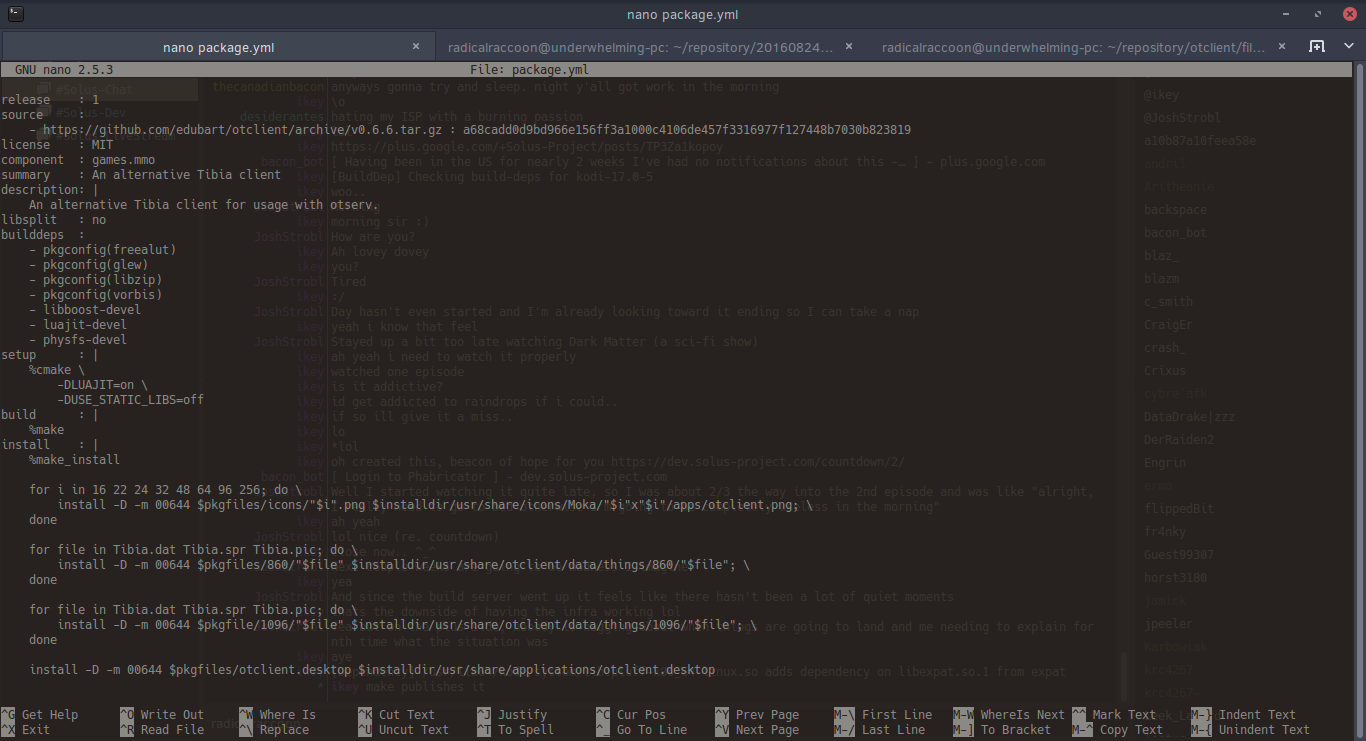The height and width of the screenshot is (741, 1366).
Task: Click the 'File: package.yml' header text
Action: (x=529, y=71)
